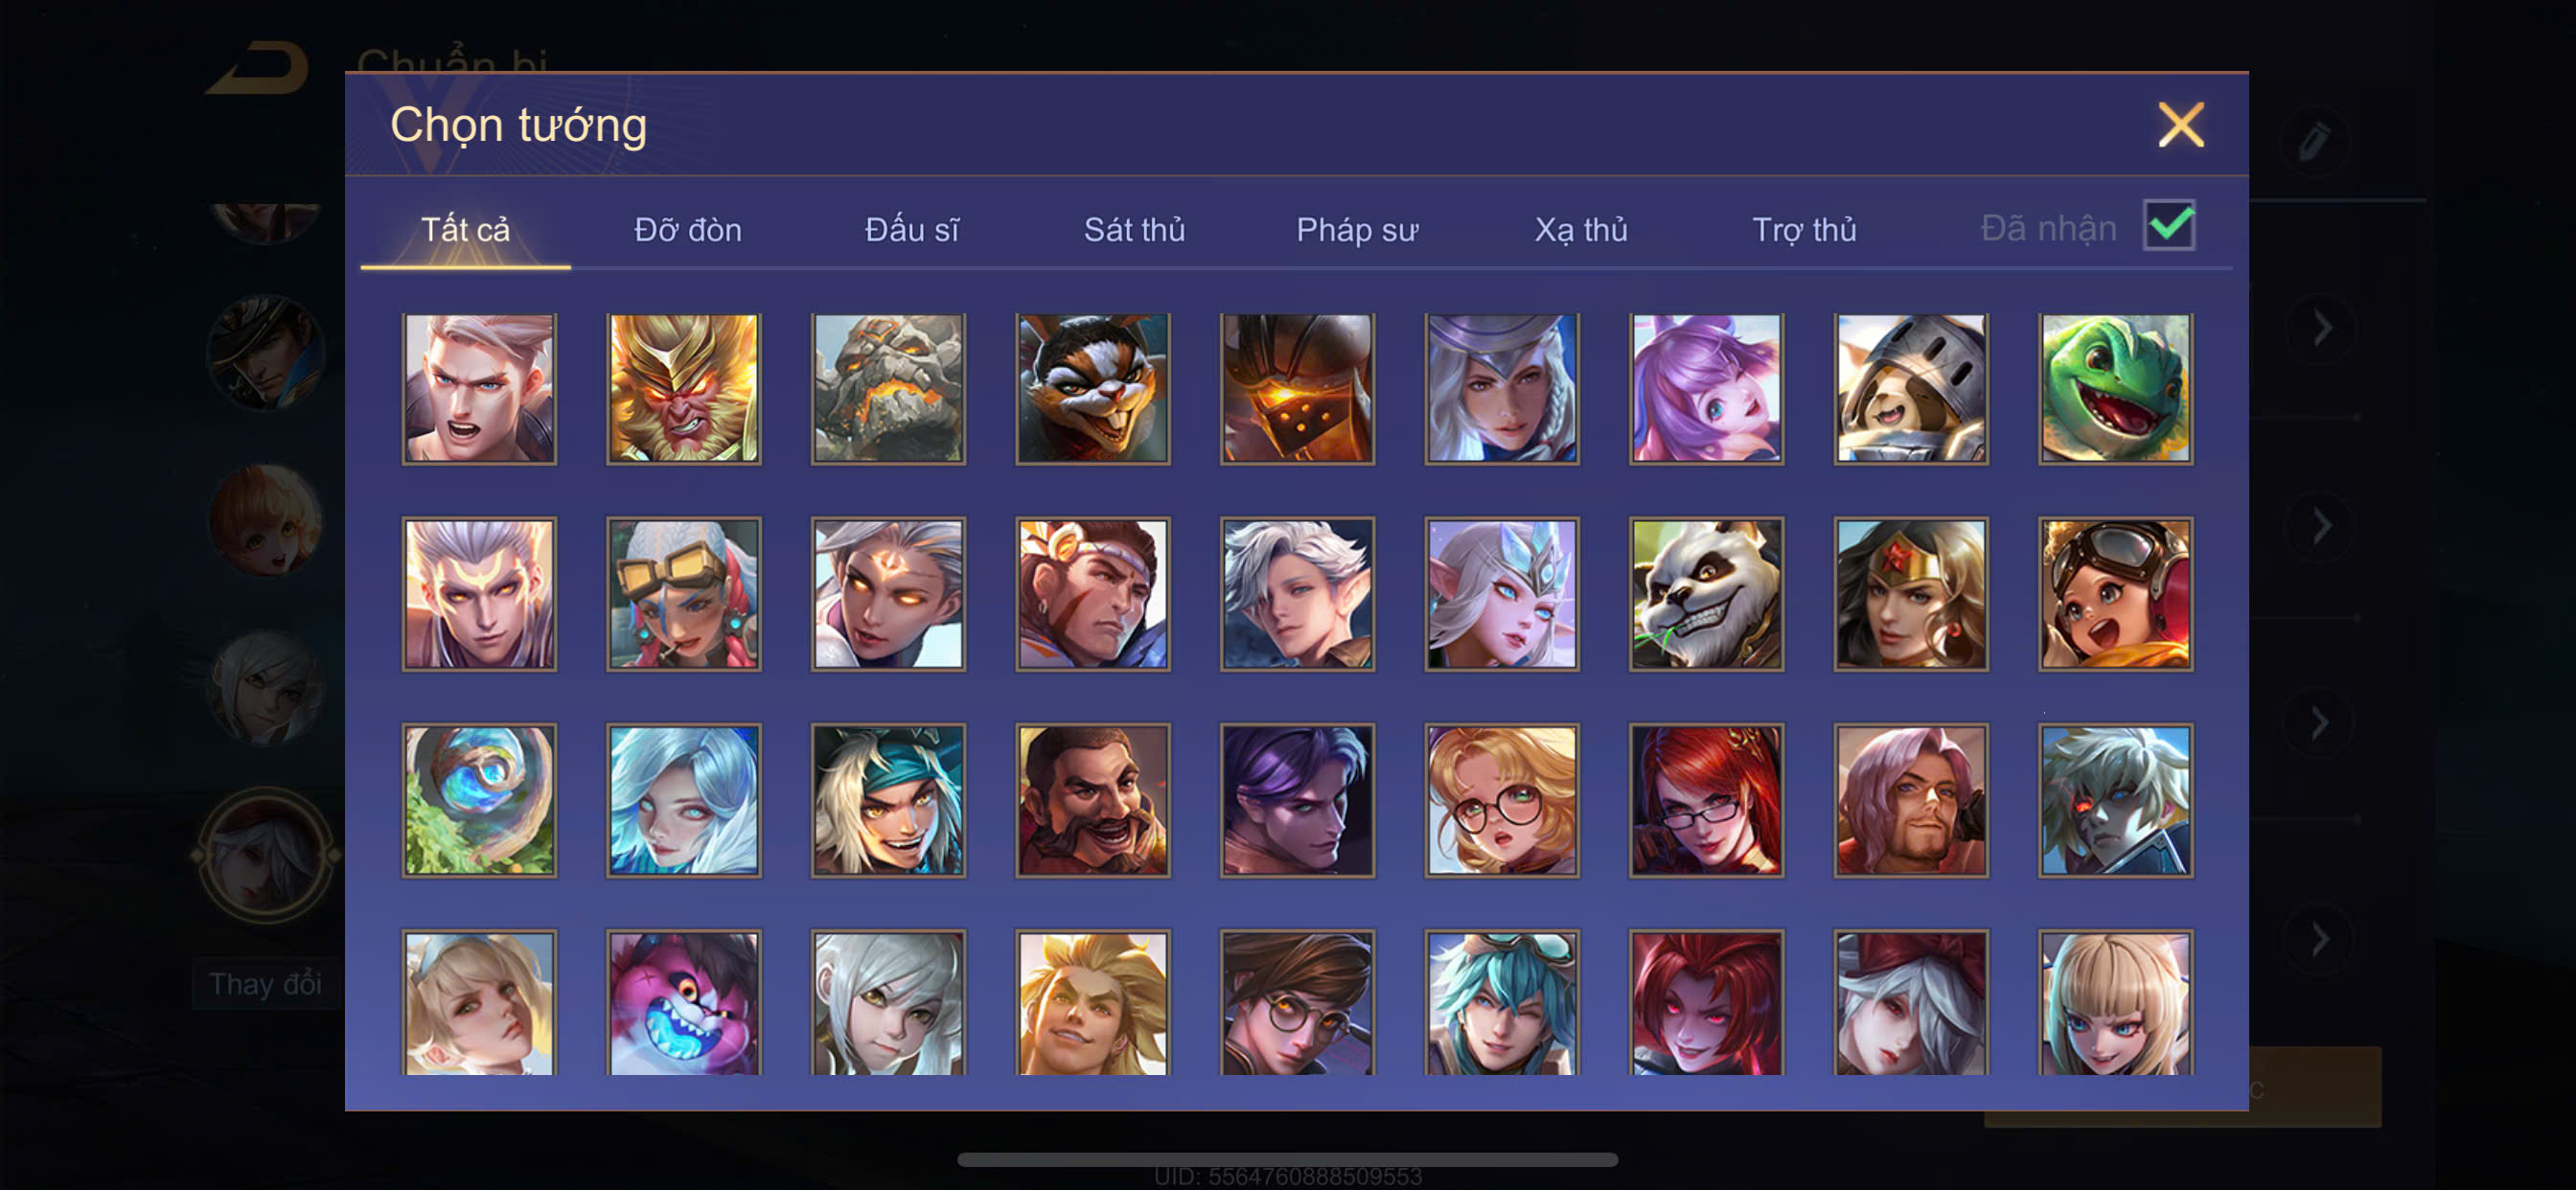Choose the raccoon in knight helmet hero
Image resolution: width=2576 pixels, height=1190 pixels.
click(1910, 388)
